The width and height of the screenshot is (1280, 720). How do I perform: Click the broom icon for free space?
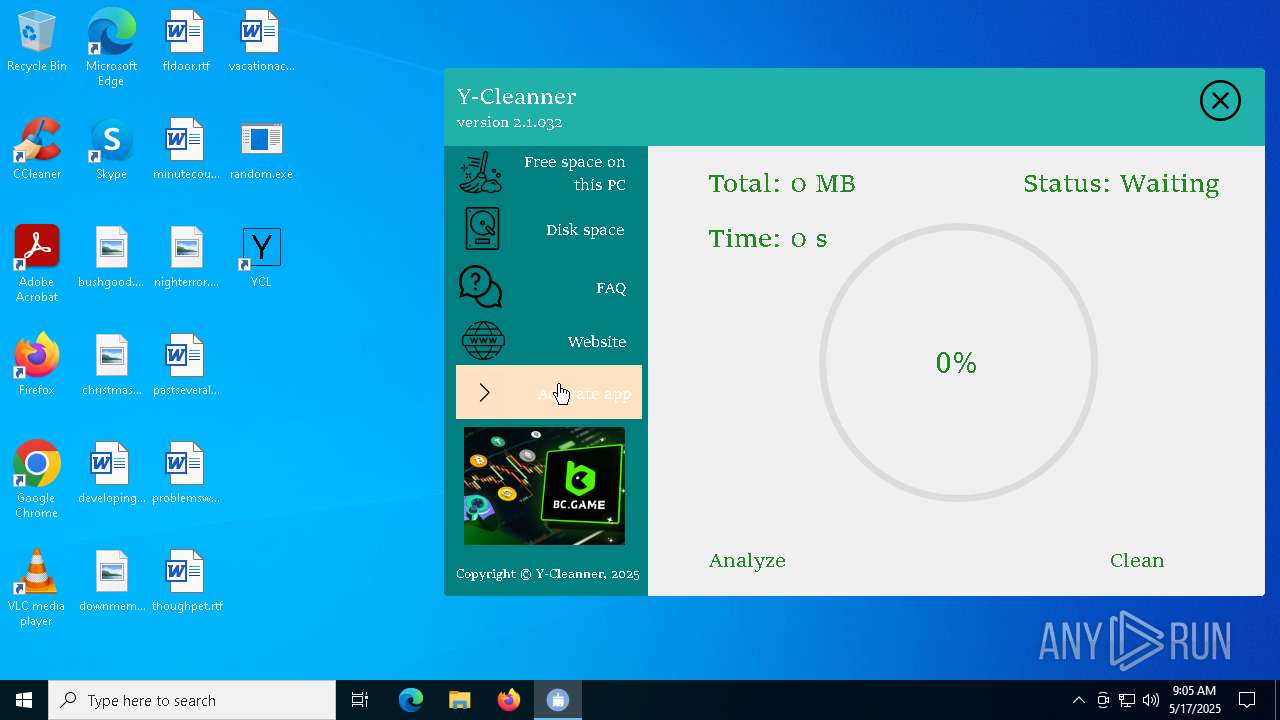481,173
